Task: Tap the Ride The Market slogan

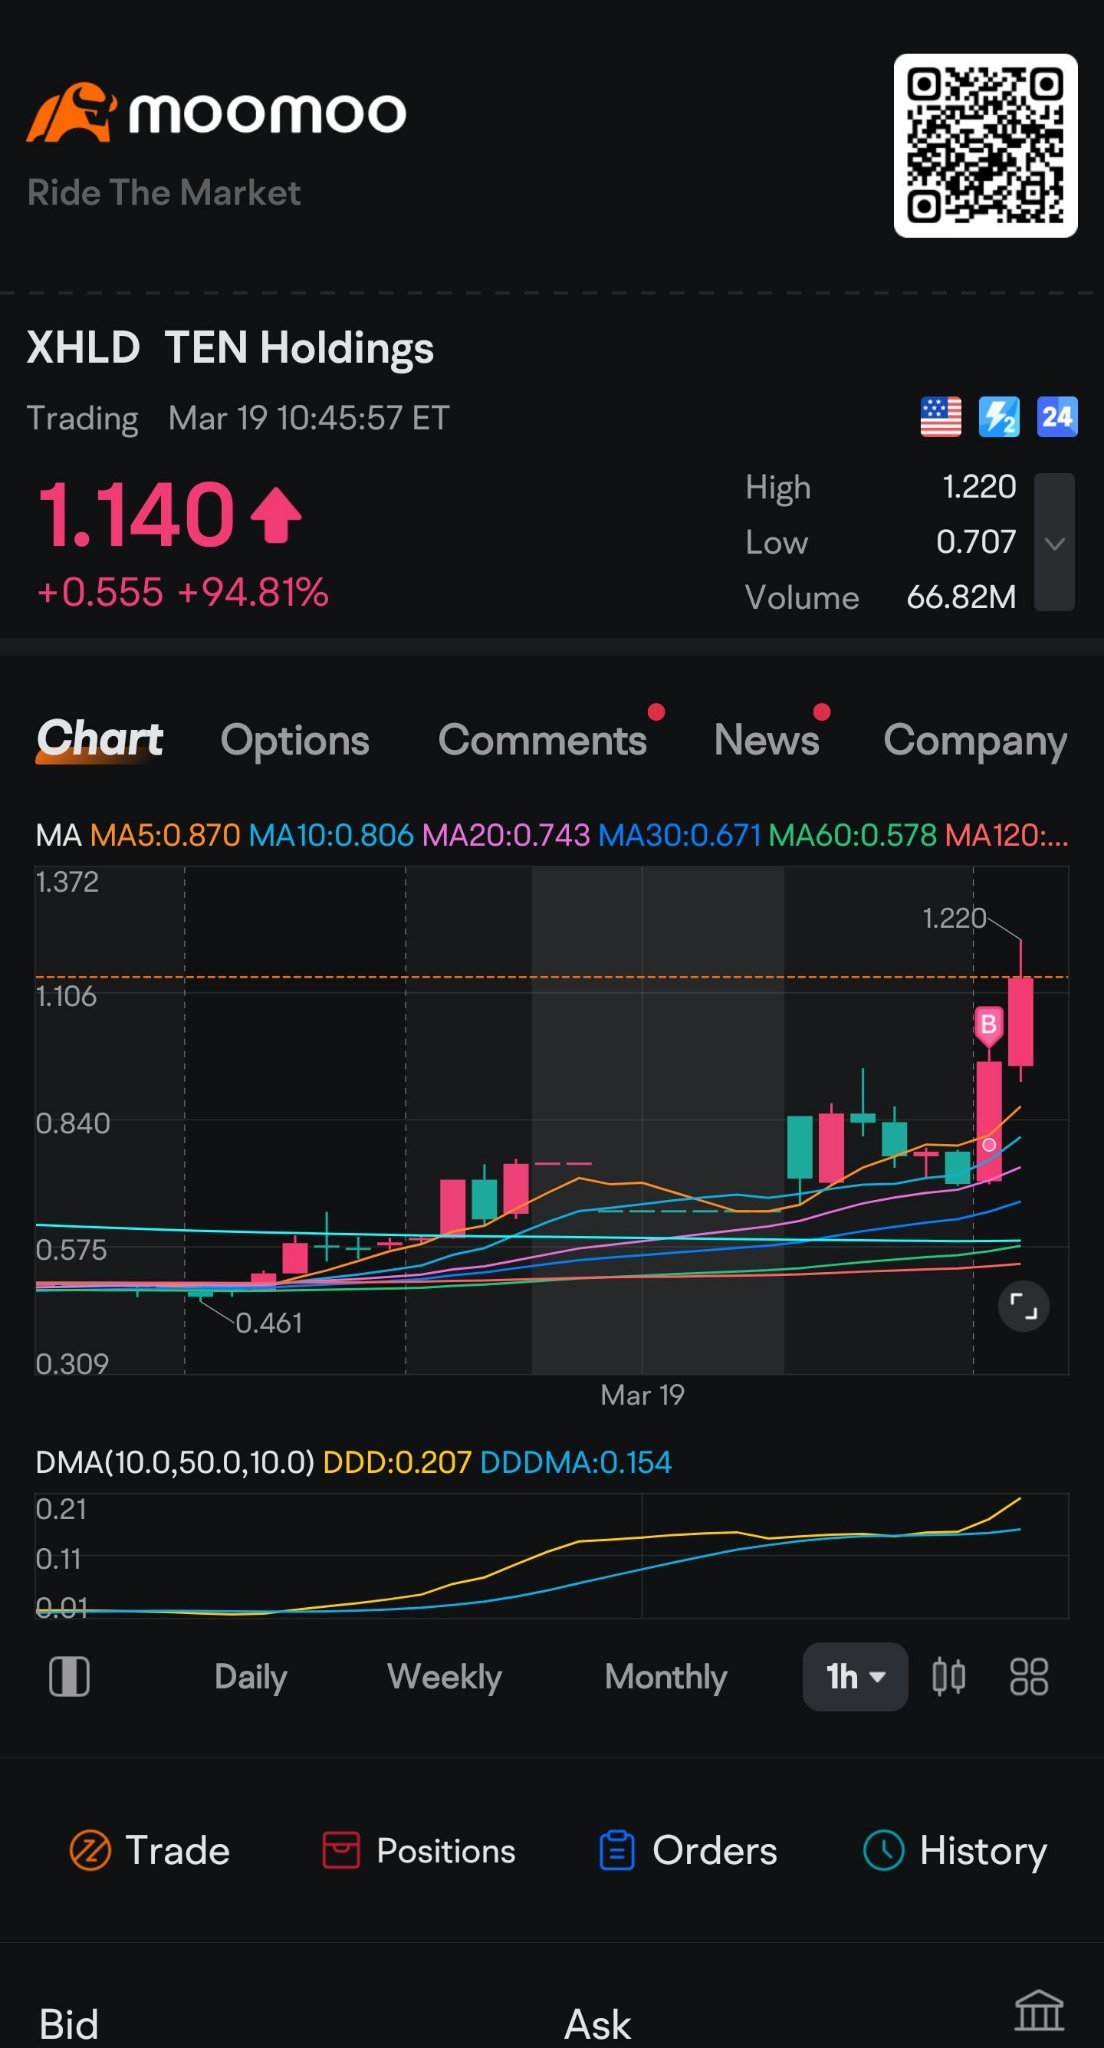Action: click(164, 192)
